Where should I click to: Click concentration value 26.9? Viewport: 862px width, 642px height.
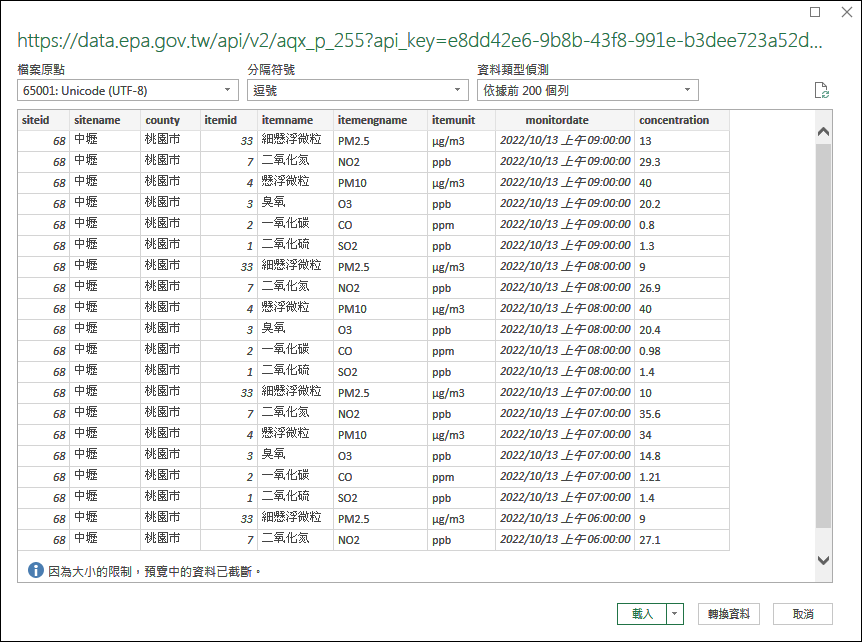[x=650, y=288]
